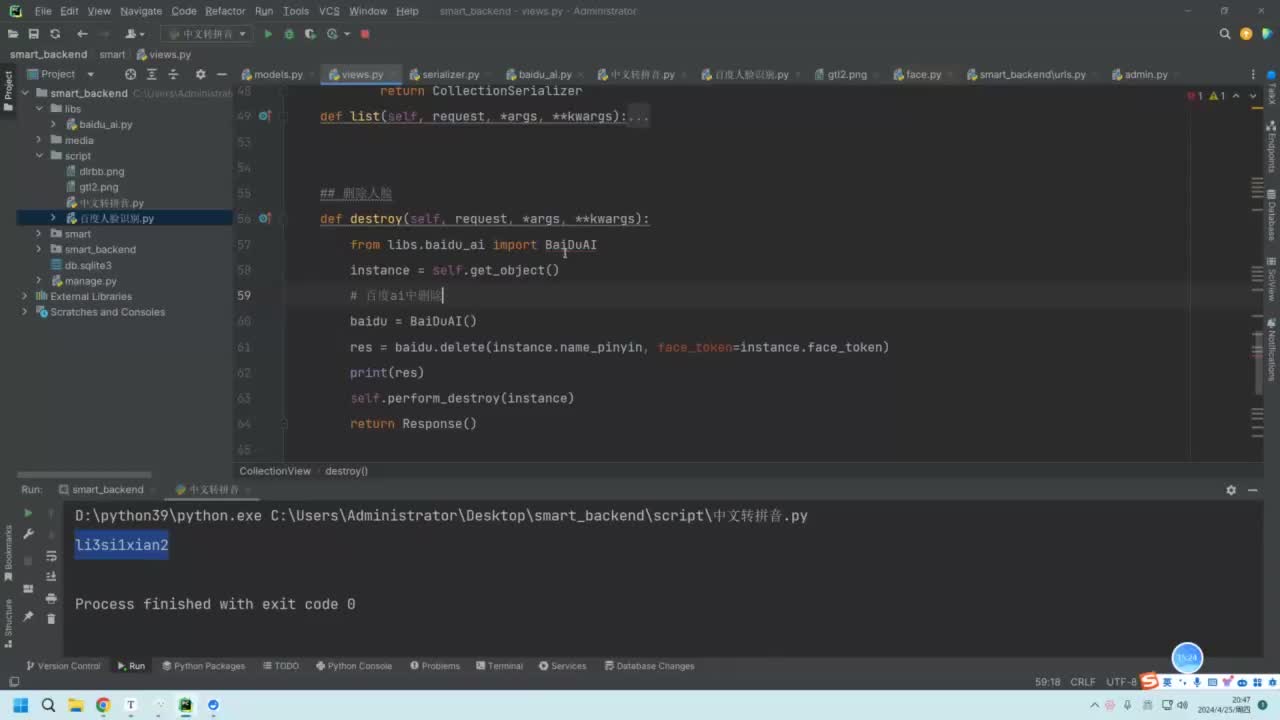The width and height of the screenshot is (1280, 720).
Task: Open the Problems tool window
Action: pos(435,666)
